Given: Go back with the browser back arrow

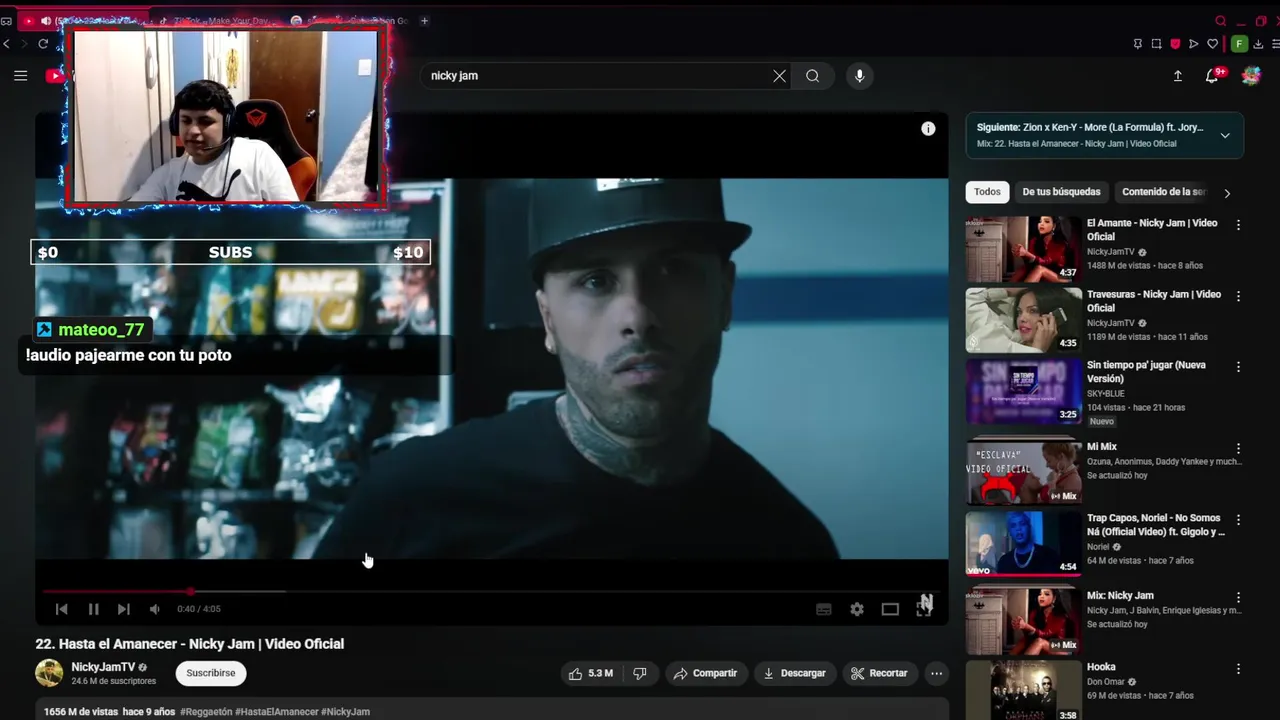Looking at the screenshot, I should [7, 44].
